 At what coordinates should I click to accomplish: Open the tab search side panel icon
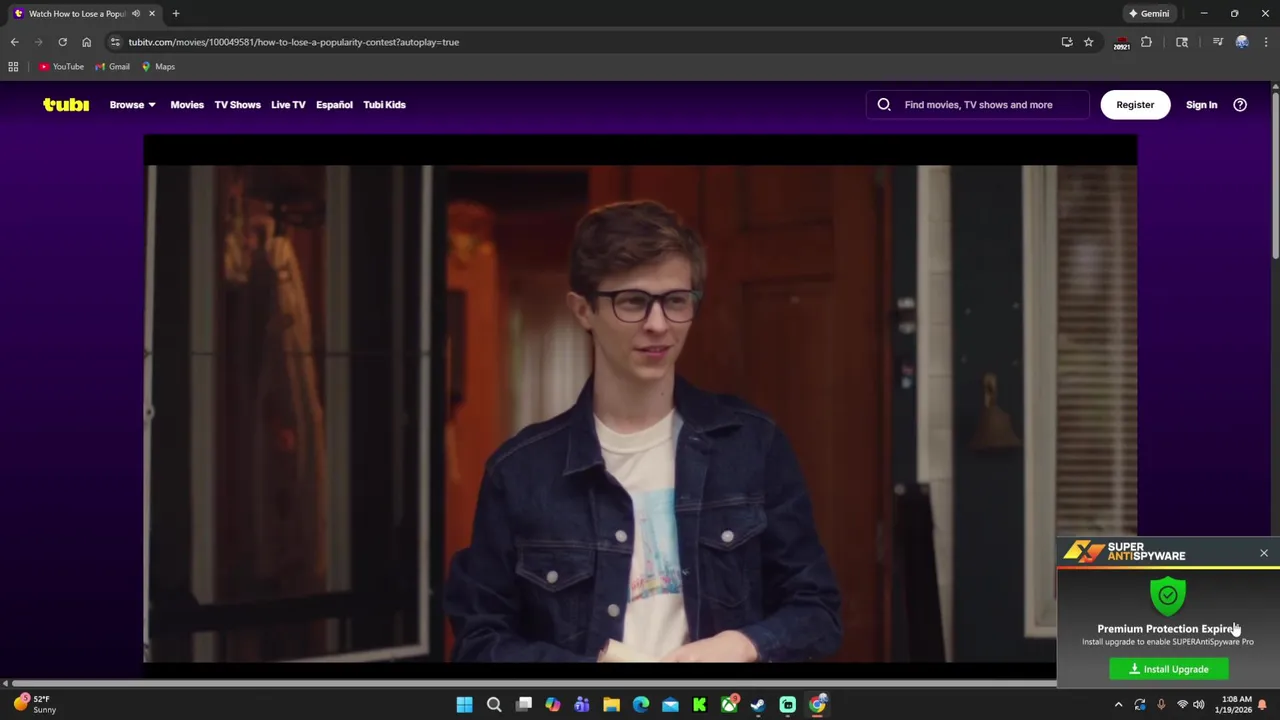pyautogui.click(x=1182, y=42)
